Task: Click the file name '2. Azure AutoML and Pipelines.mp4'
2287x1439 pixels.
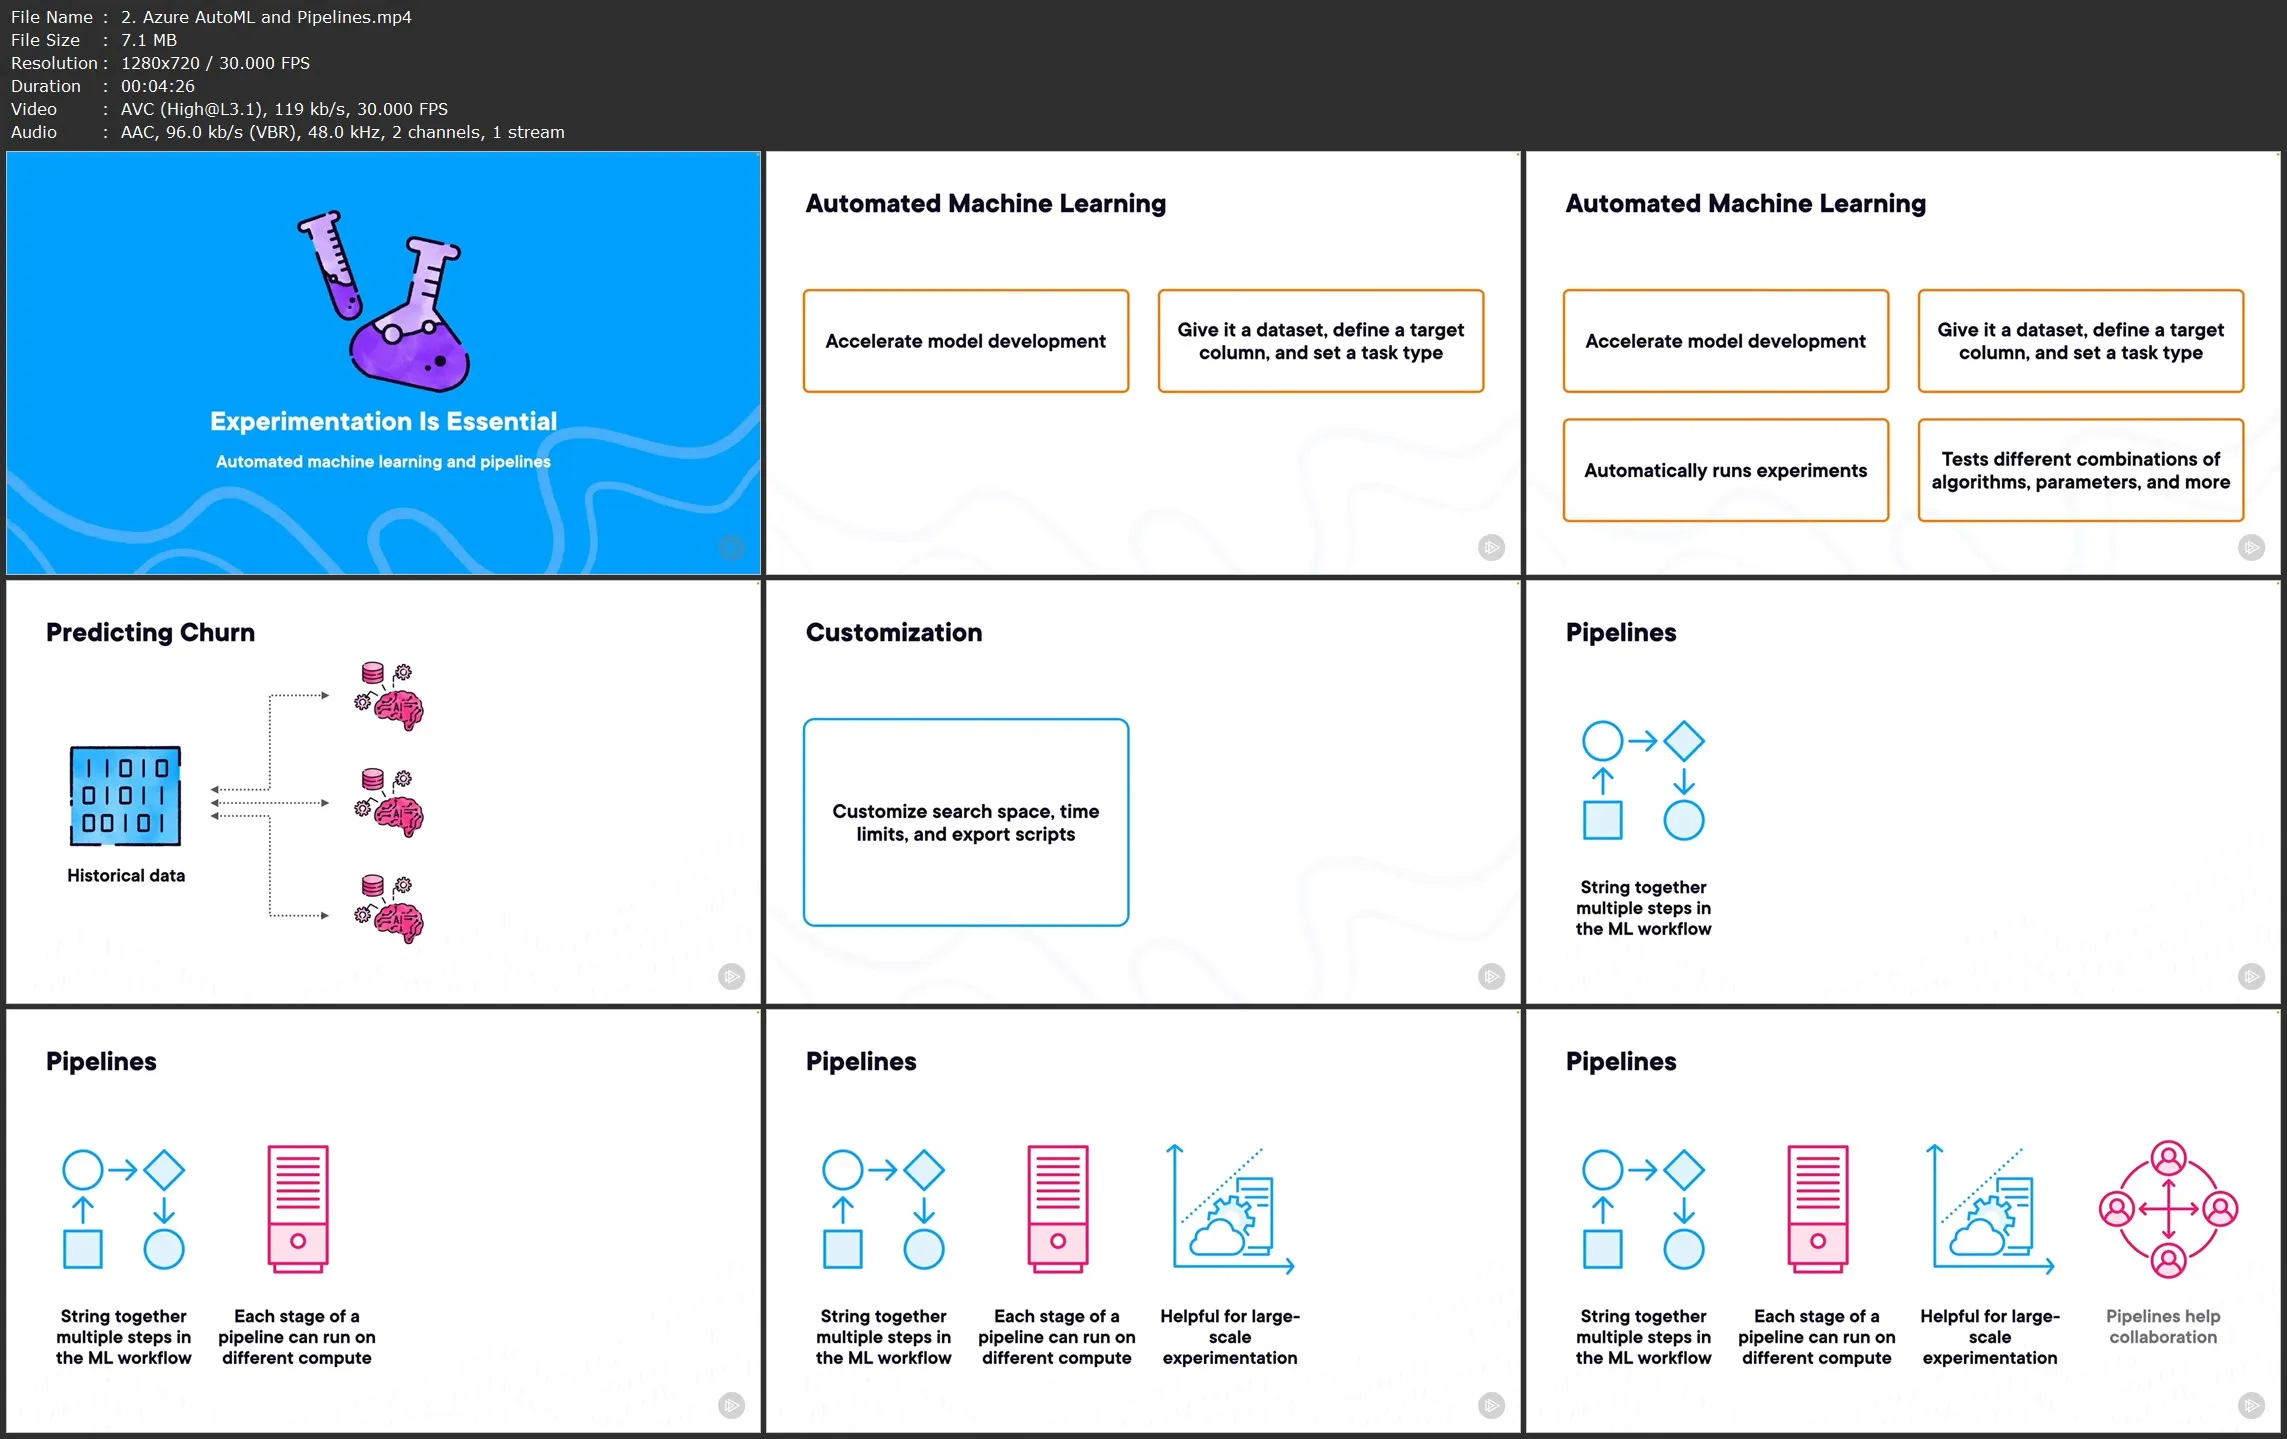Action: coord(266,17)
